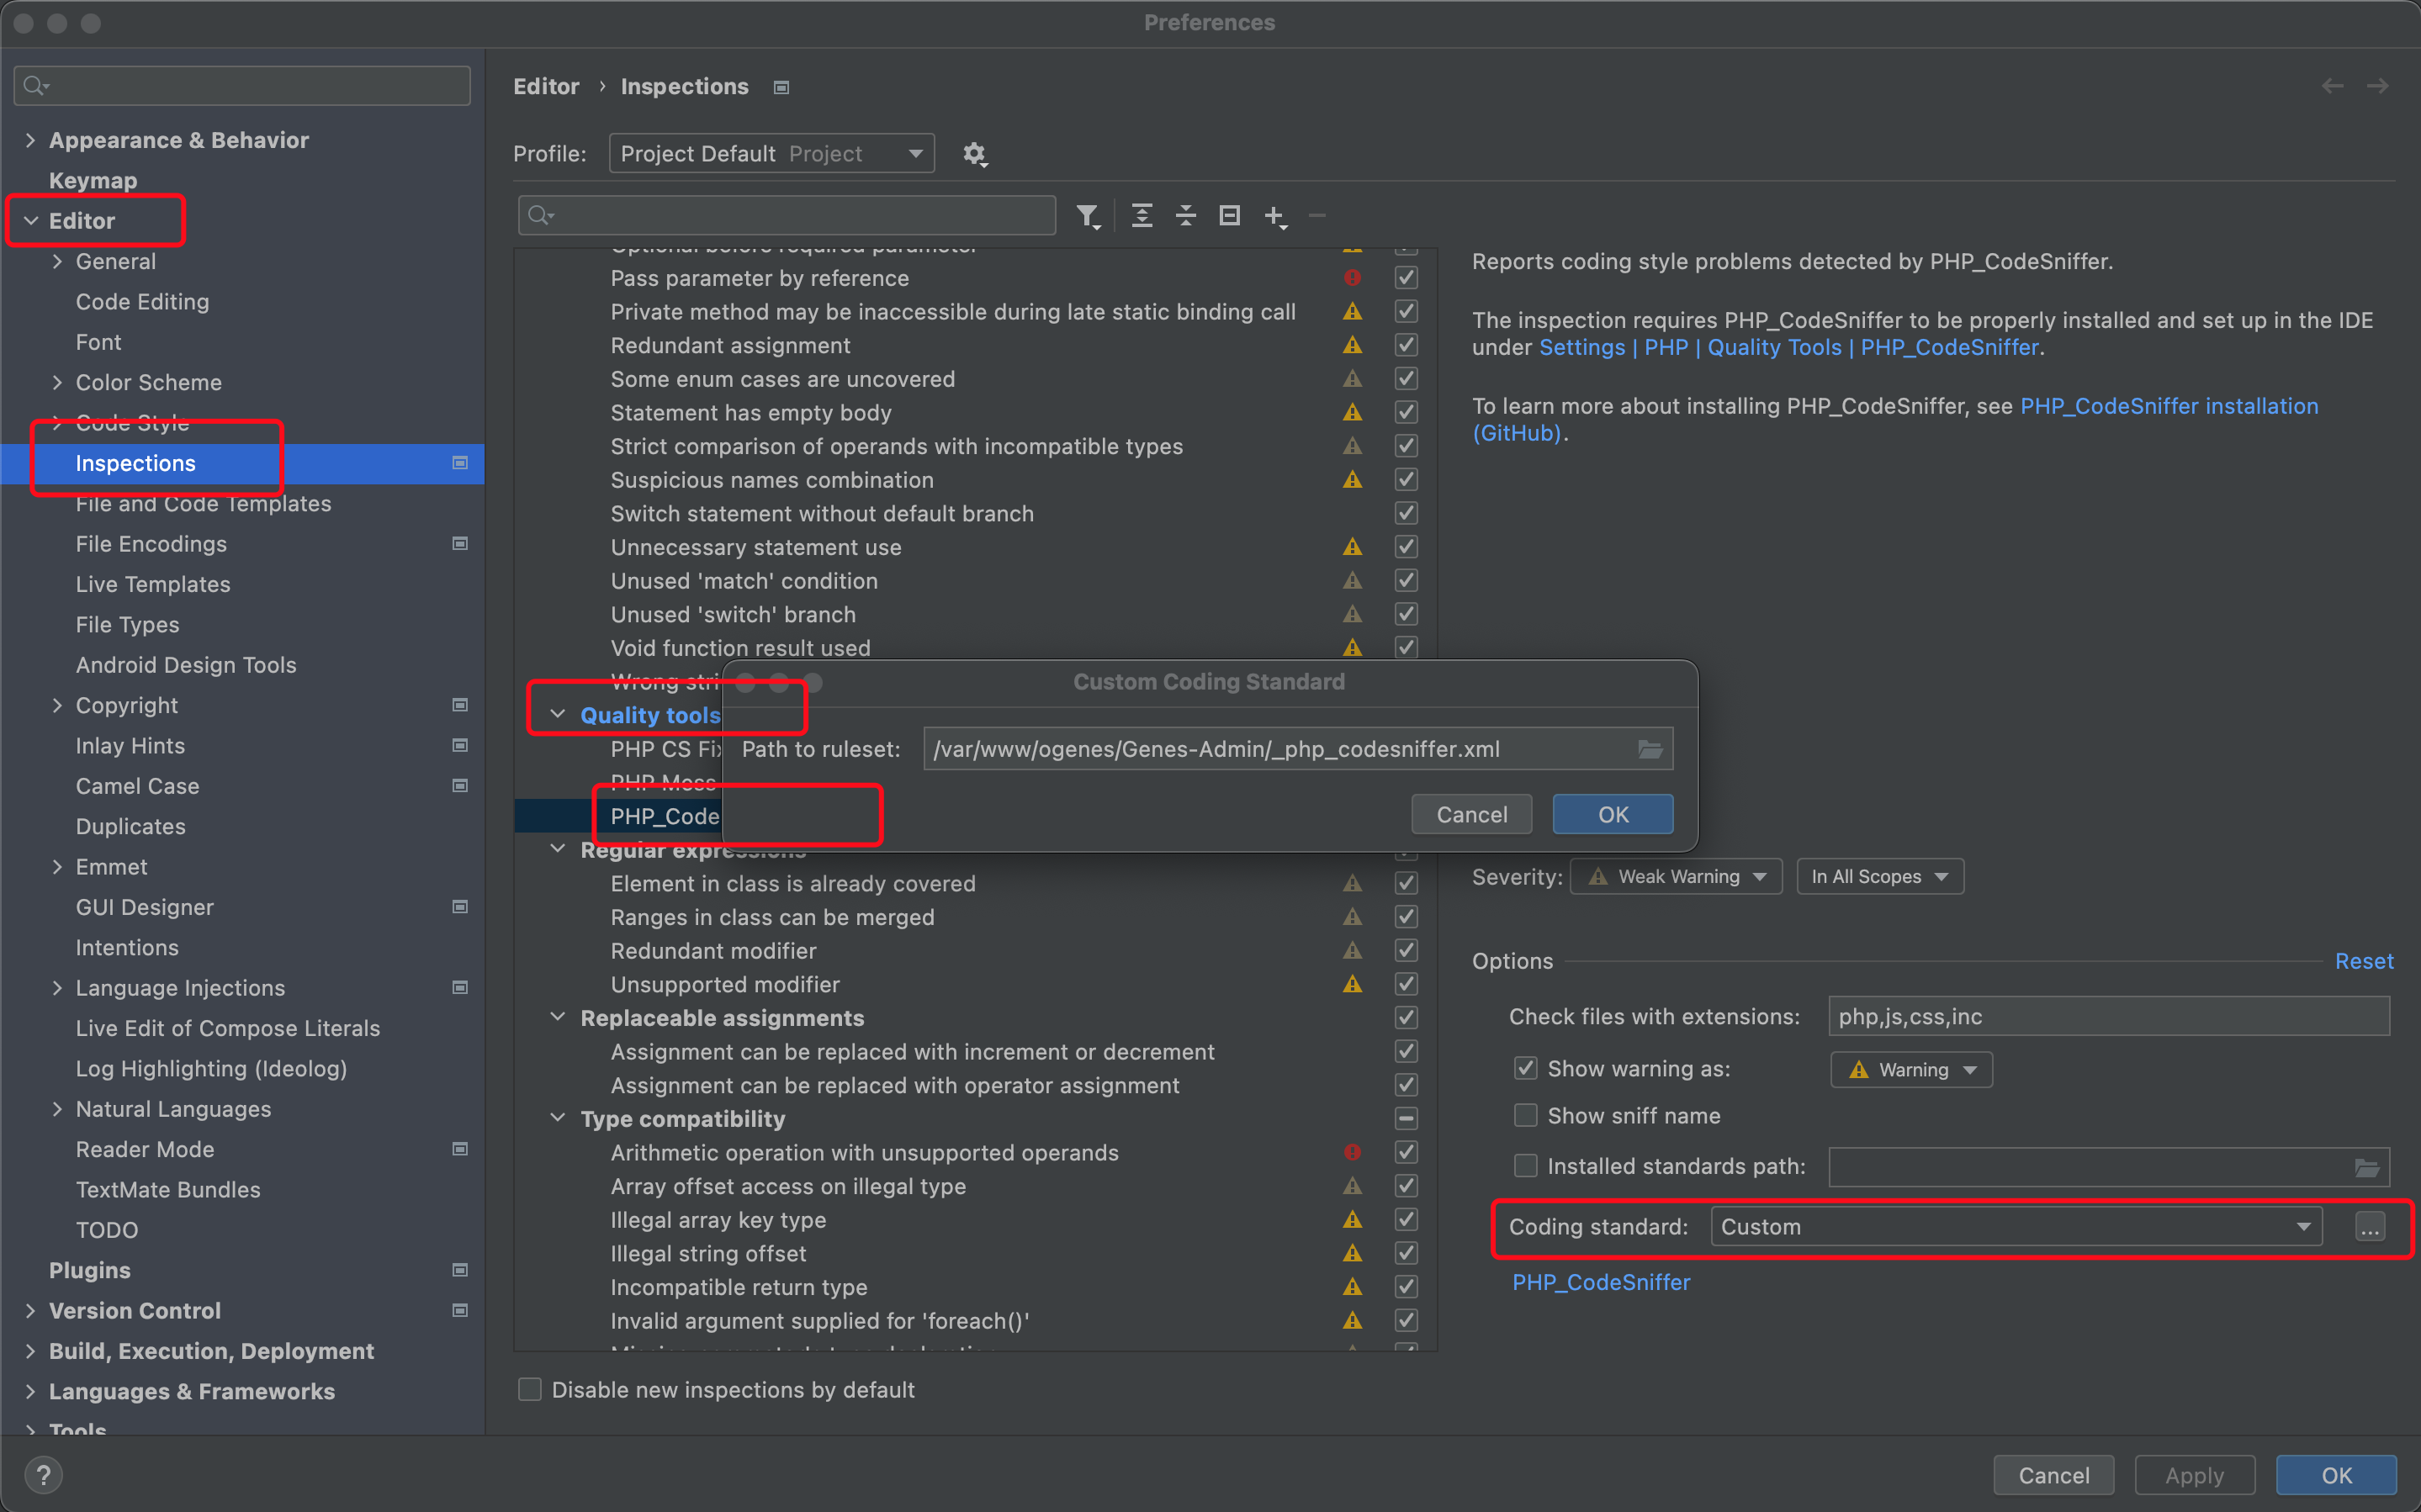Click the Reset options link
Screen dimensions: 2421x1512
[x=2363, y=961]
